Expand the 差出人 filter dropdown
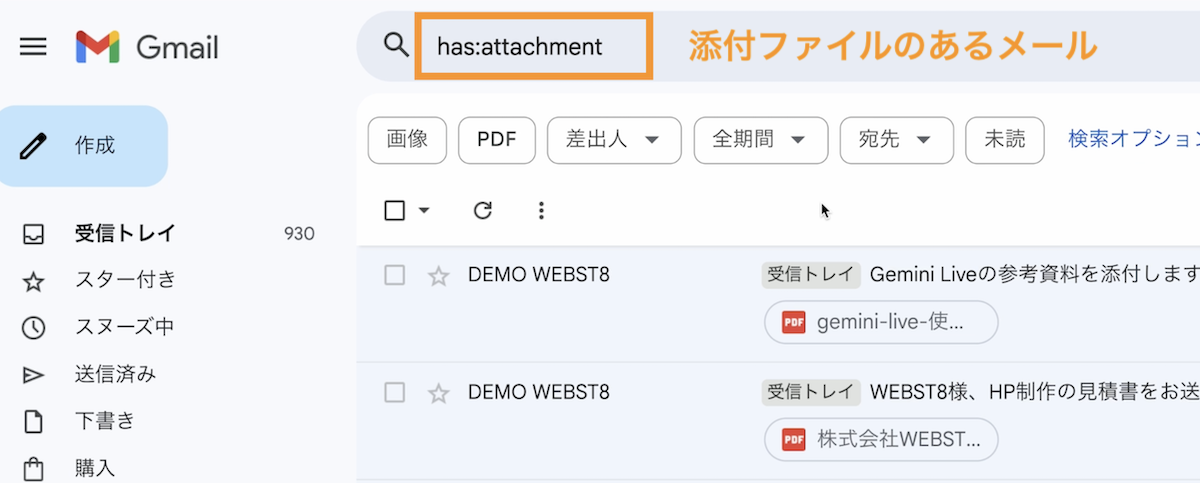1200x483 pixels. tap(613, 140)
